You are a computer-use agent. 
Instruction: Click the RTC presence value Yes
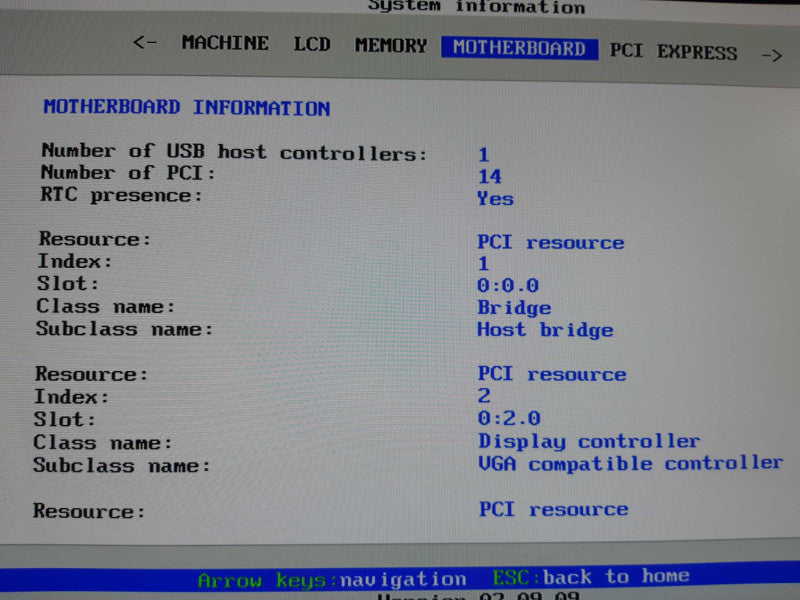(x=495, y=198)
